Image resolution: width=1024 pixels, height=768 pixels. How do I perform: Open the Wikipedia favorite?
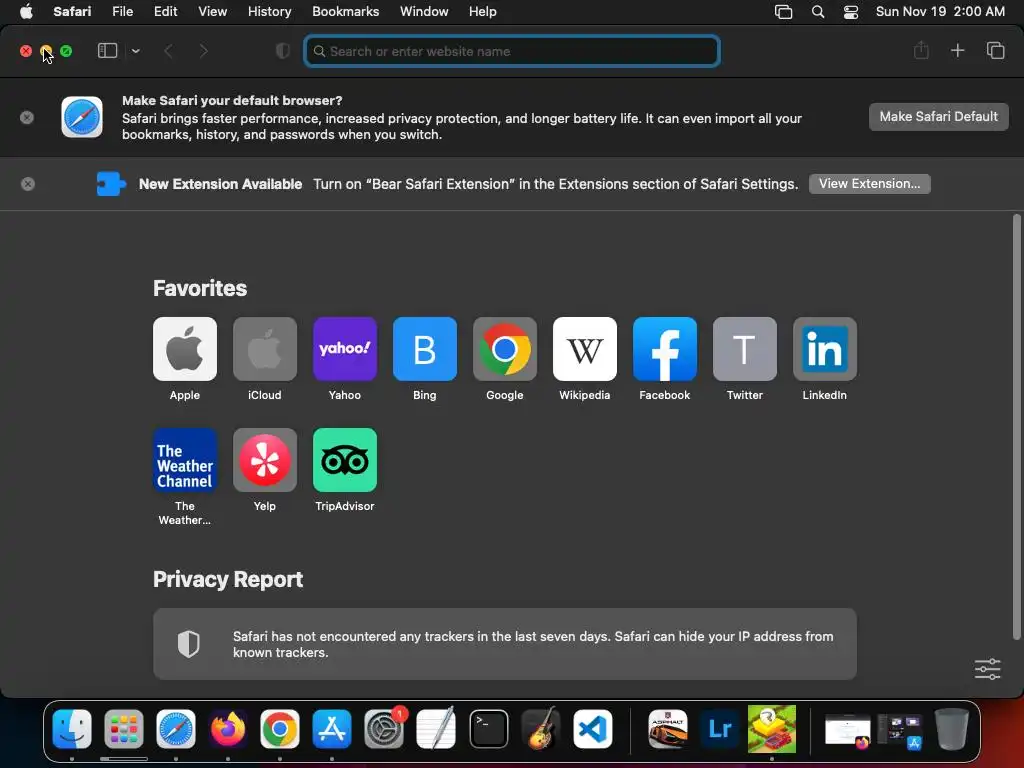point(584,349)
